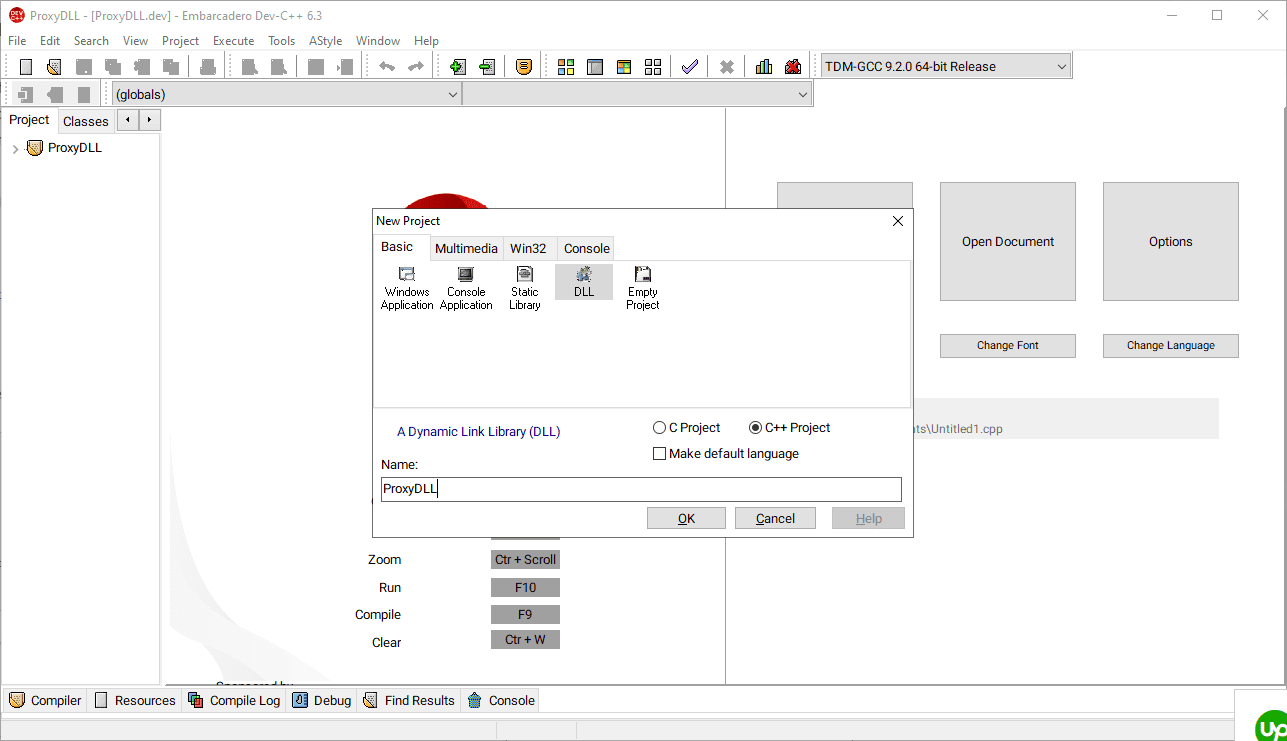Expand the ProxyDLL project tree node
This screenshot has height=741, width=1287.
15,149
